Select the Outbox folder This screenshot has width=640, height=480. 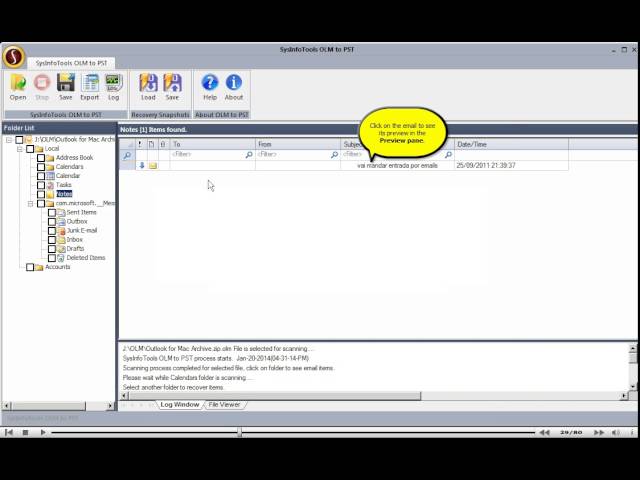(77, 222)
